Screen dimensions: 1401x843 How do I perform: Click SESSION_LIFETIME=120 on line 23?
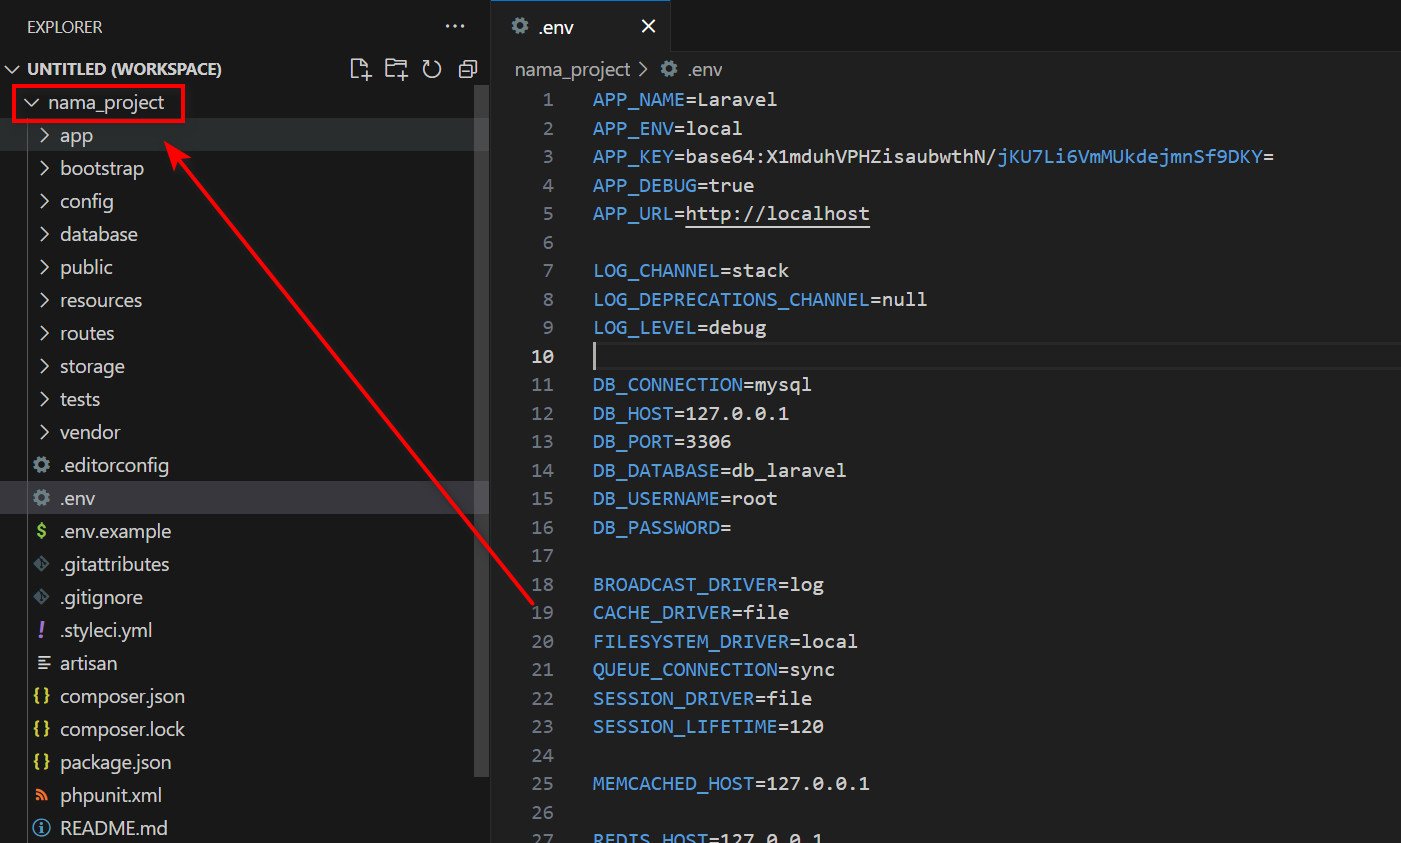pyautogui.click(x=708, y=727)
